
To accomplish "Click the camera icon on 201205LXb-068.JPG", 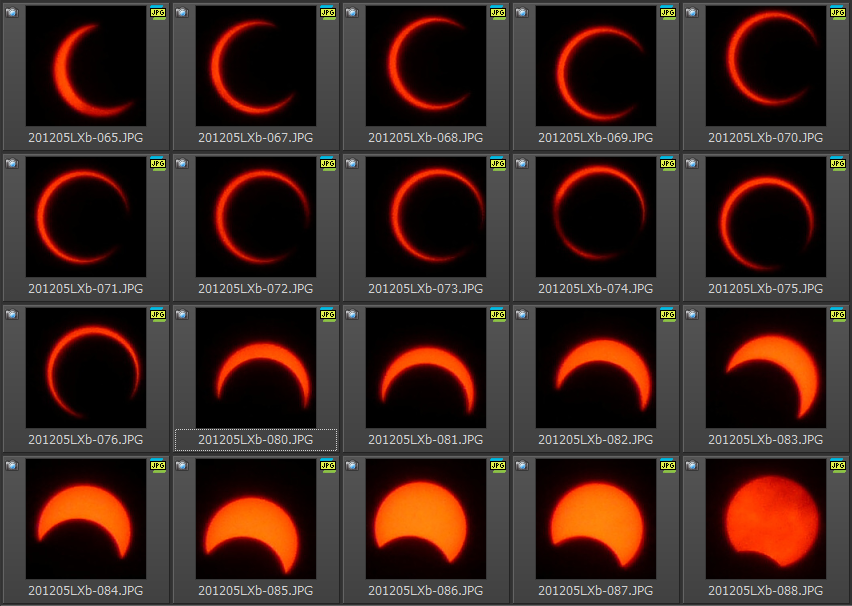I will [x=352, y=12].
